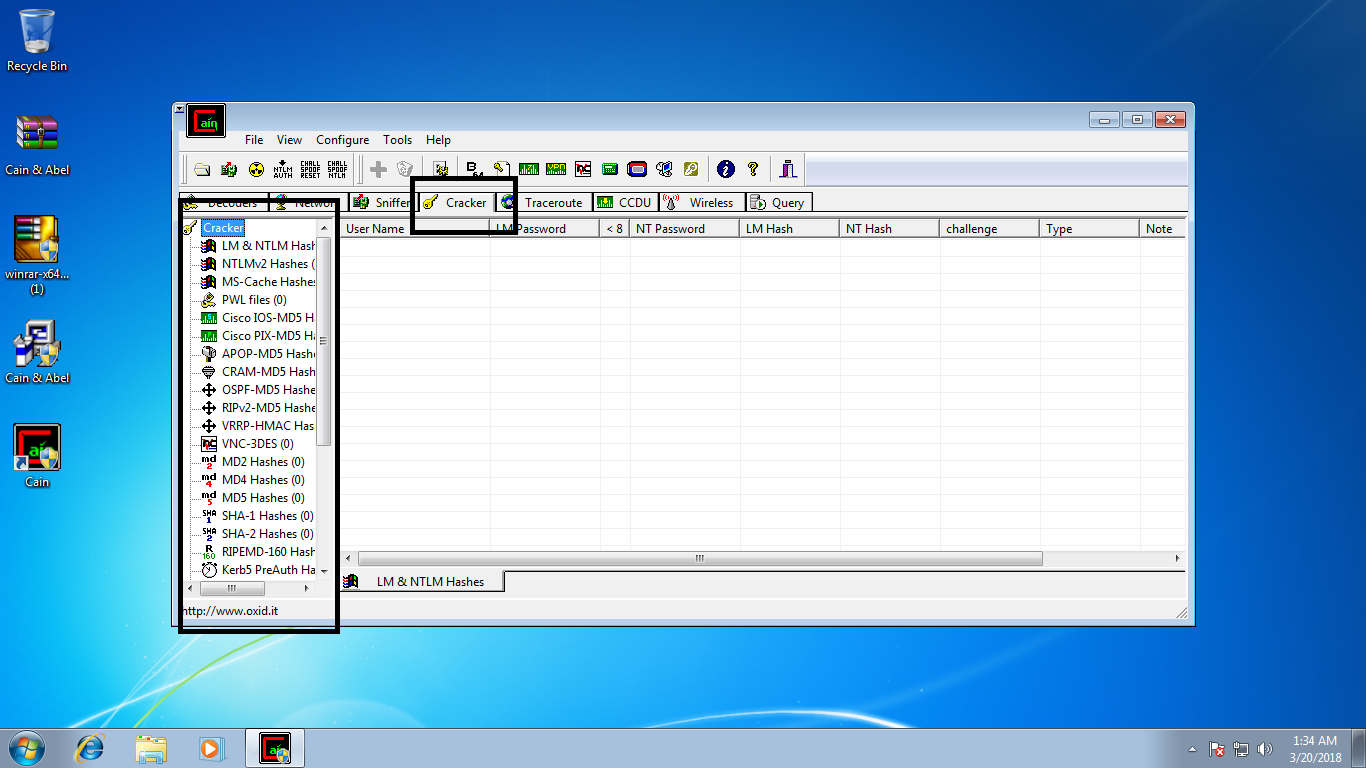Open the Configure menu

click(342, 140)
